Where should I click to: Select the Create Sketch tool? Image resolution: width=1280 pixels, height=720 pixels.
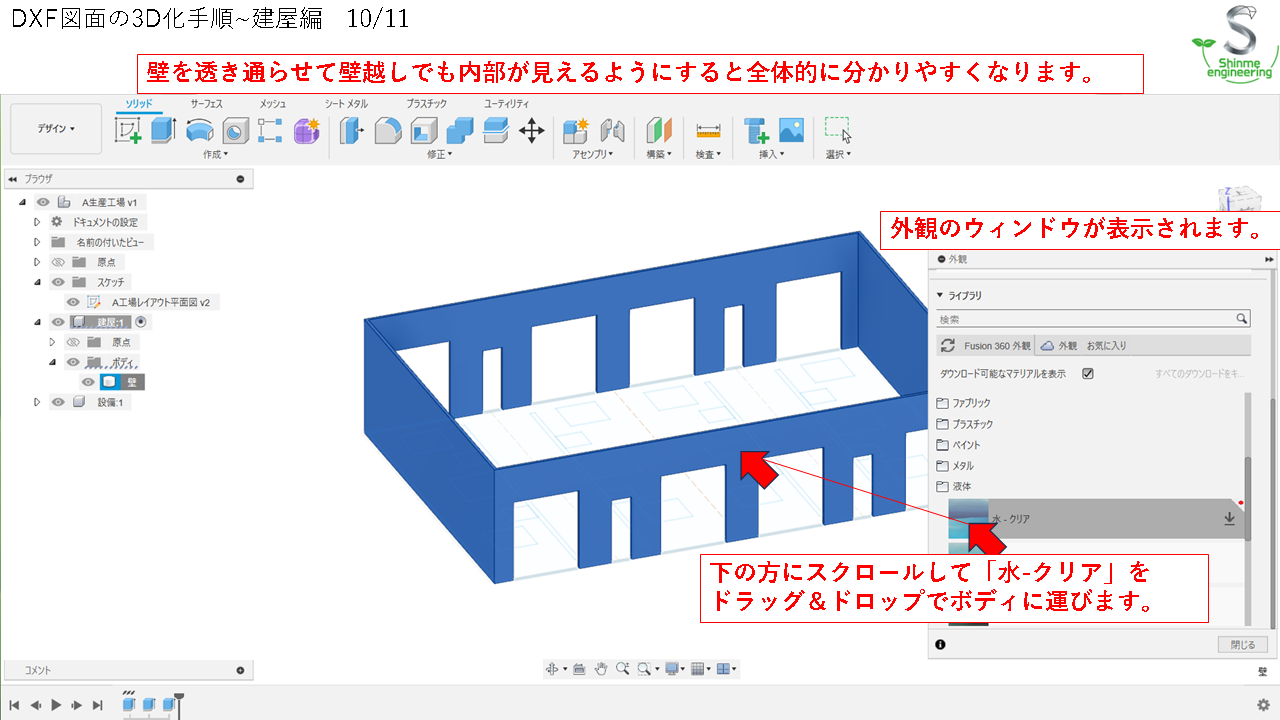pos(128,131)
